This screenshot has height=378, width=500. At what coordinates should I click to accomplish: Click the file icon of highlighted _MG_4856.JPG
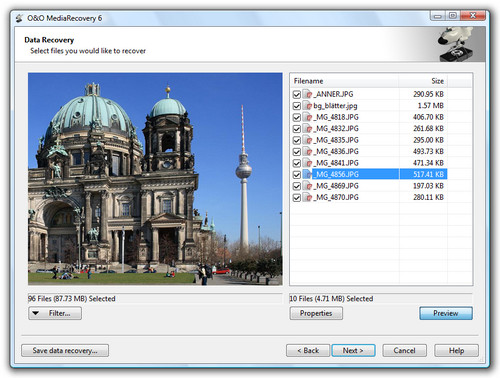(x=307, y=174)
